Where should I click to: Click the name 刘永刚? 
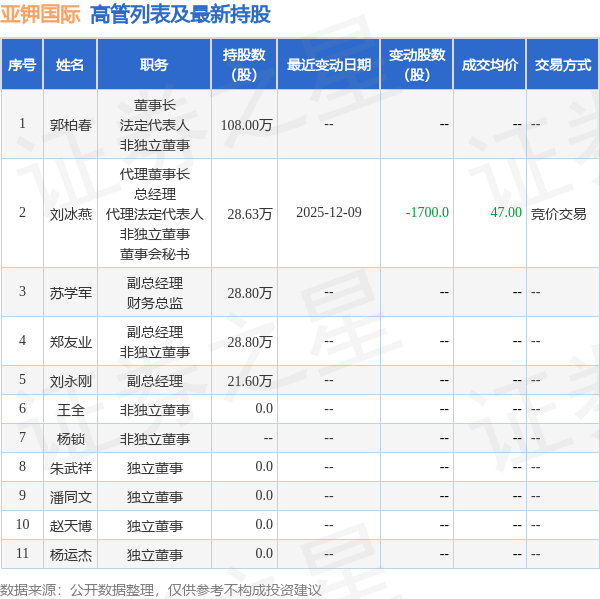(71, 381)
